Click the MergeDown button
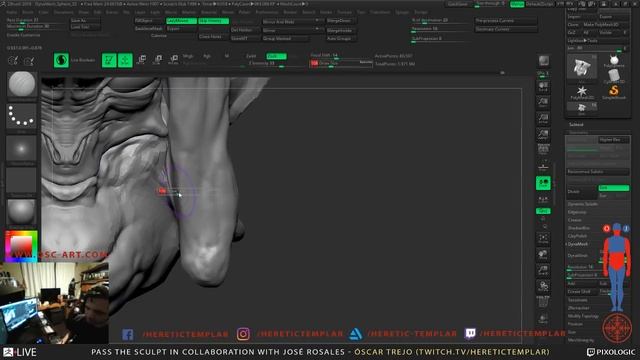Image resolution: width=640 pixels, height=360 pixels. coord(340,20)
